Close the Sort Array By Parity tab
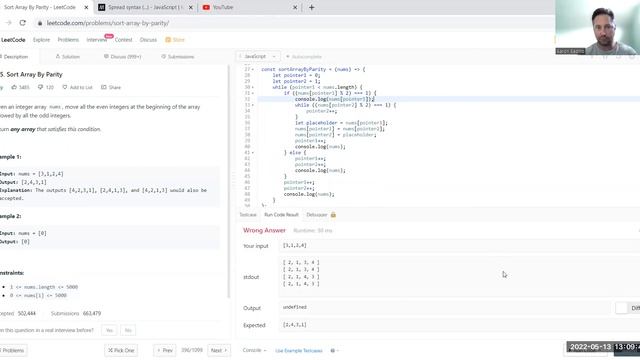 point(86,7)
